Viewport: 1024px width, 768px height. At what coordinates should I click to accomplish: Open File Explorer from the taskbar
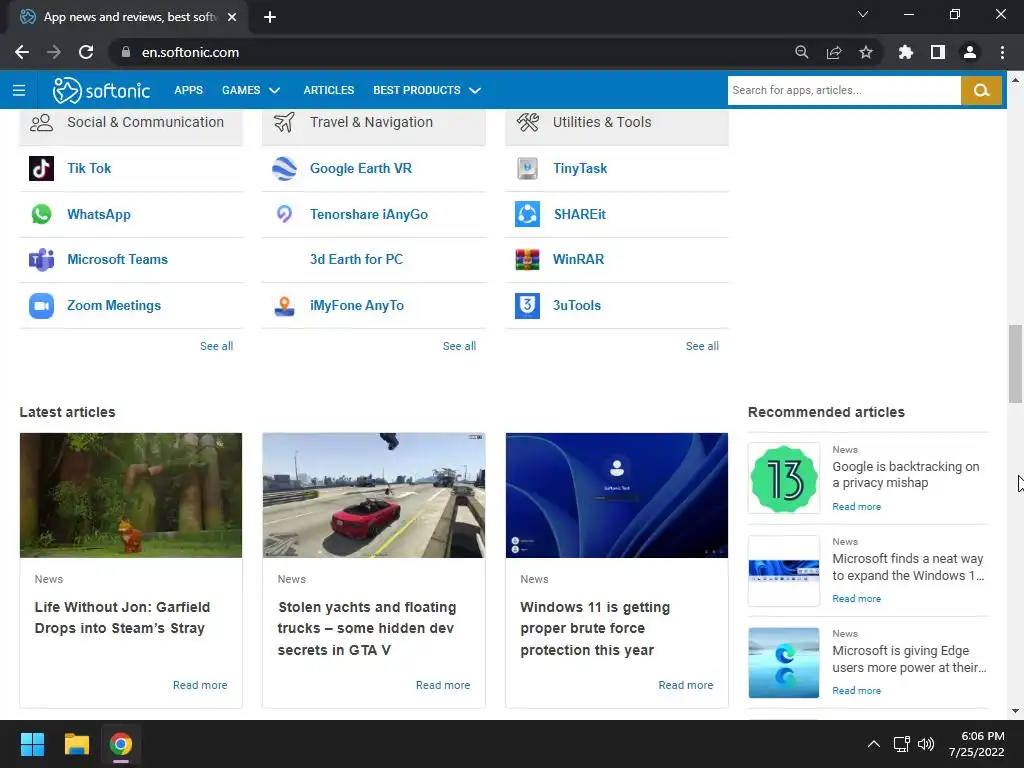(x=76, y=744)
